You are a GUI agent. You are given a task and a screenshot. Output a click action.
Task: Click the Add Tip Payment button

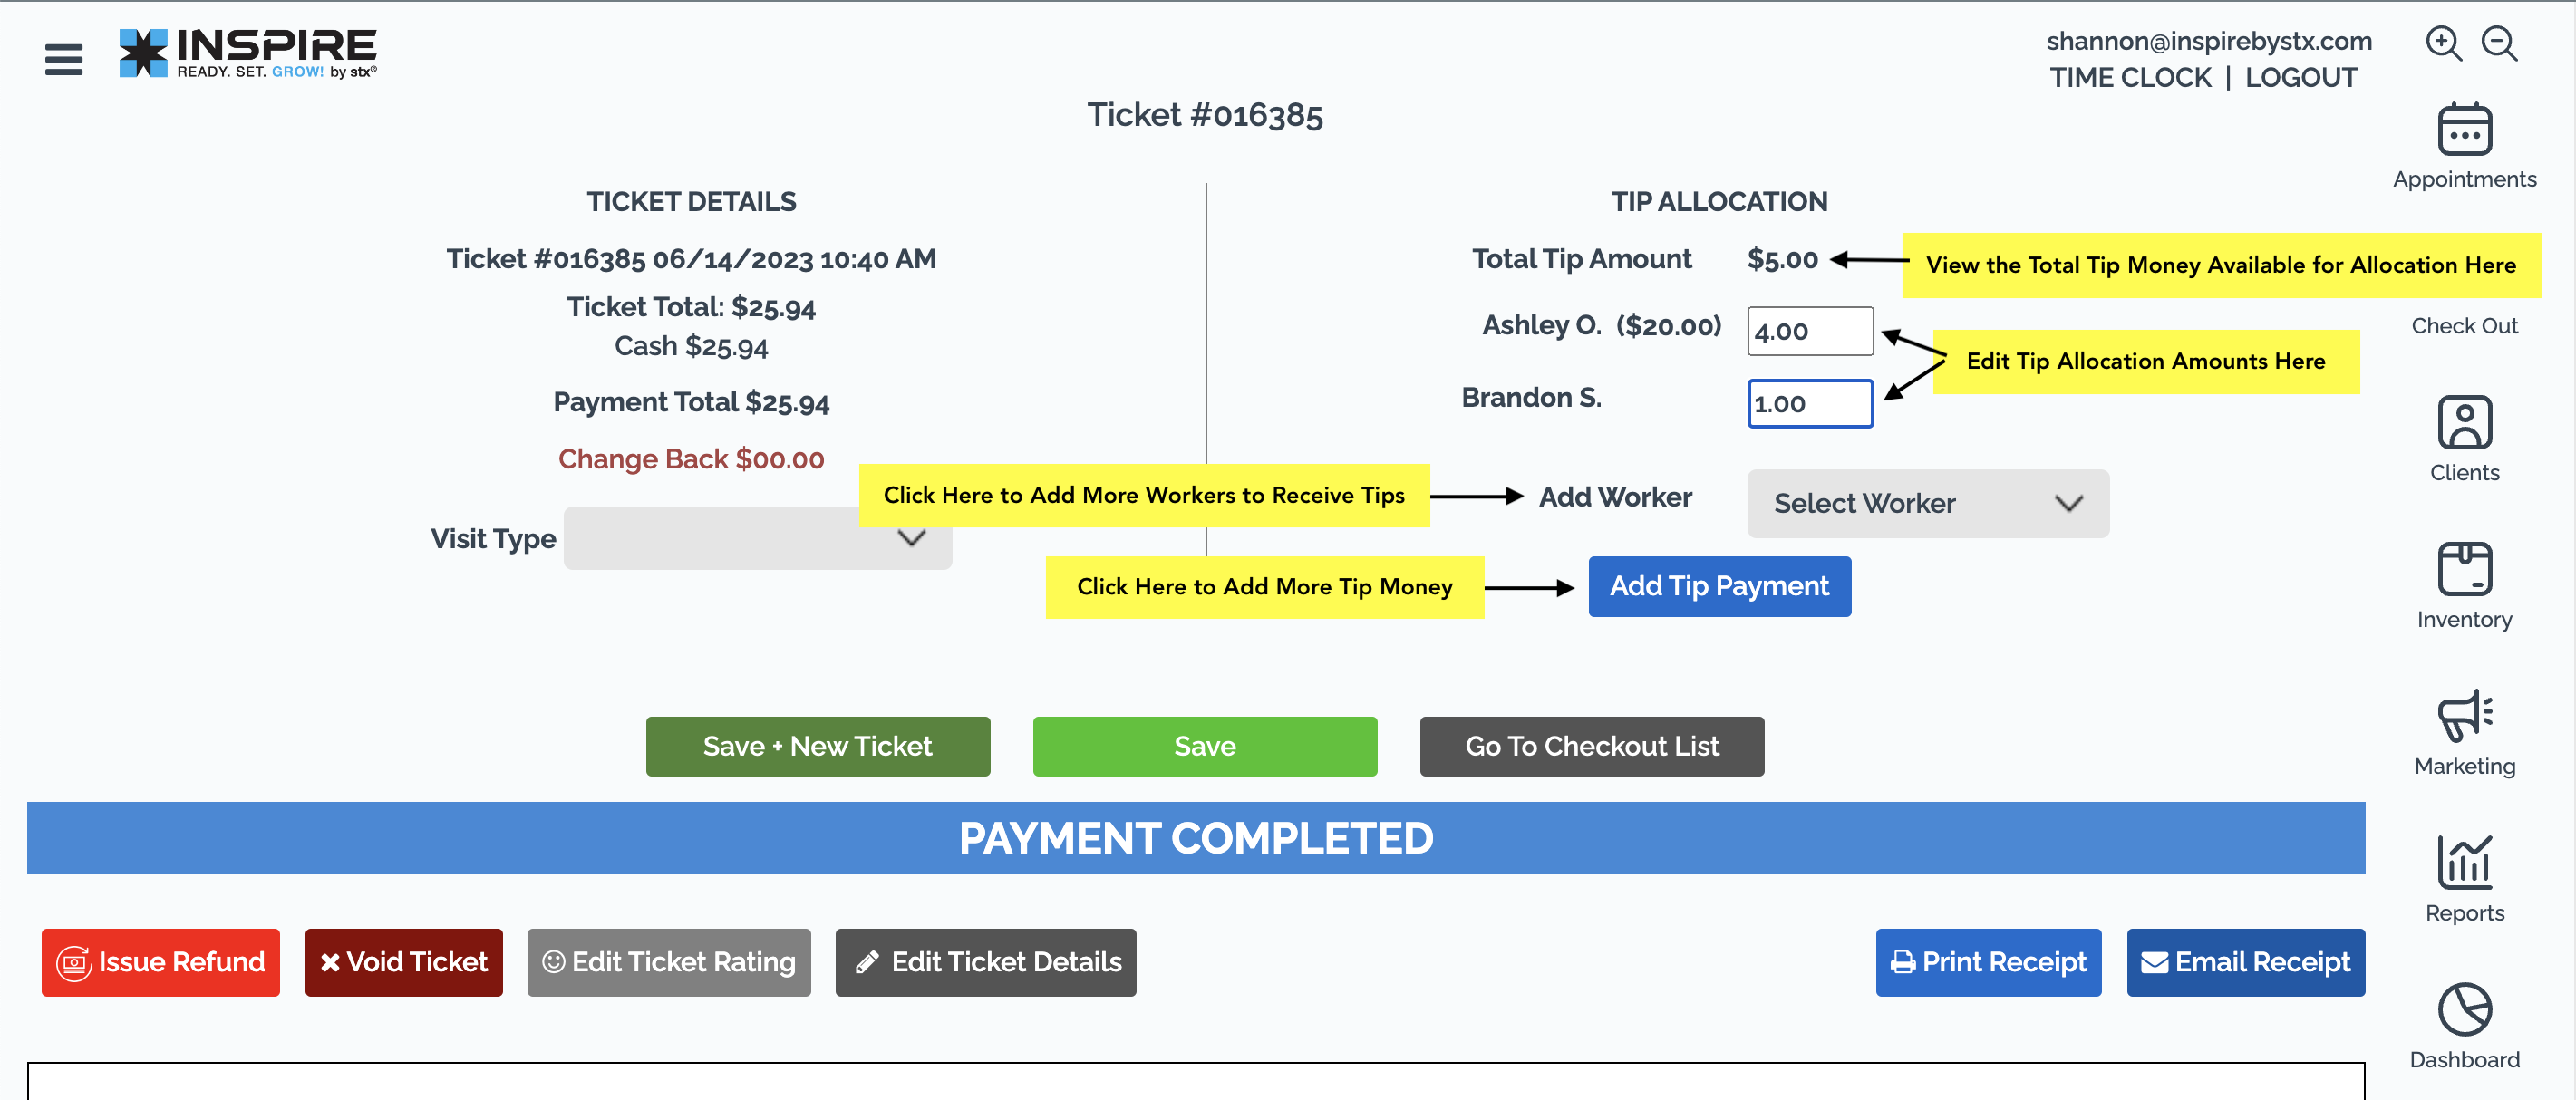coord(1720,586)
